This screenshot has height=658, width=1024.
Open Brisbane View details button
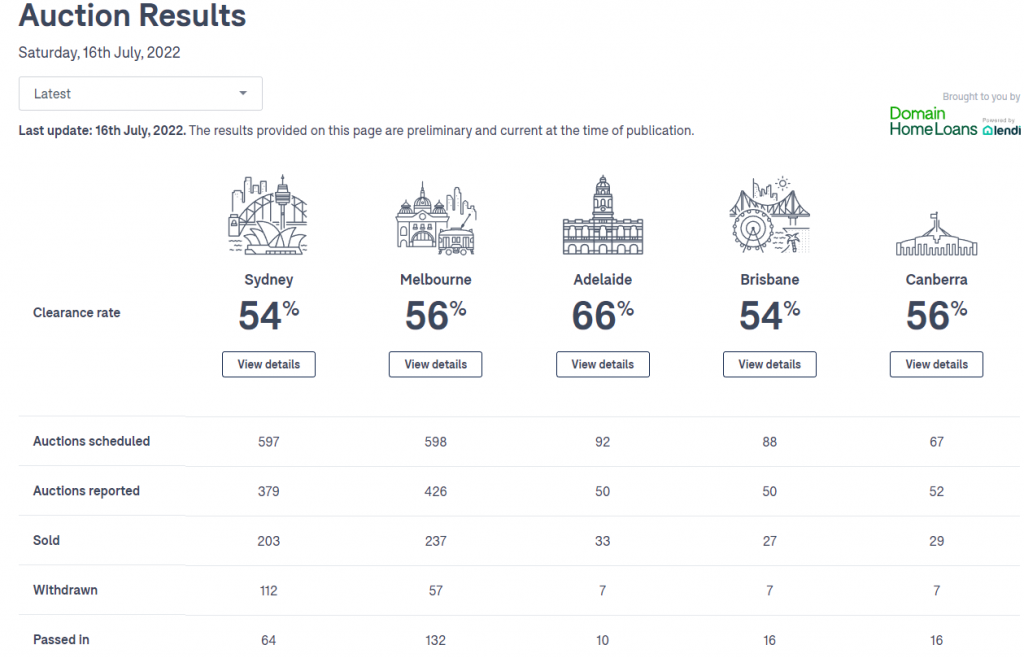click(x=769, y=364)
